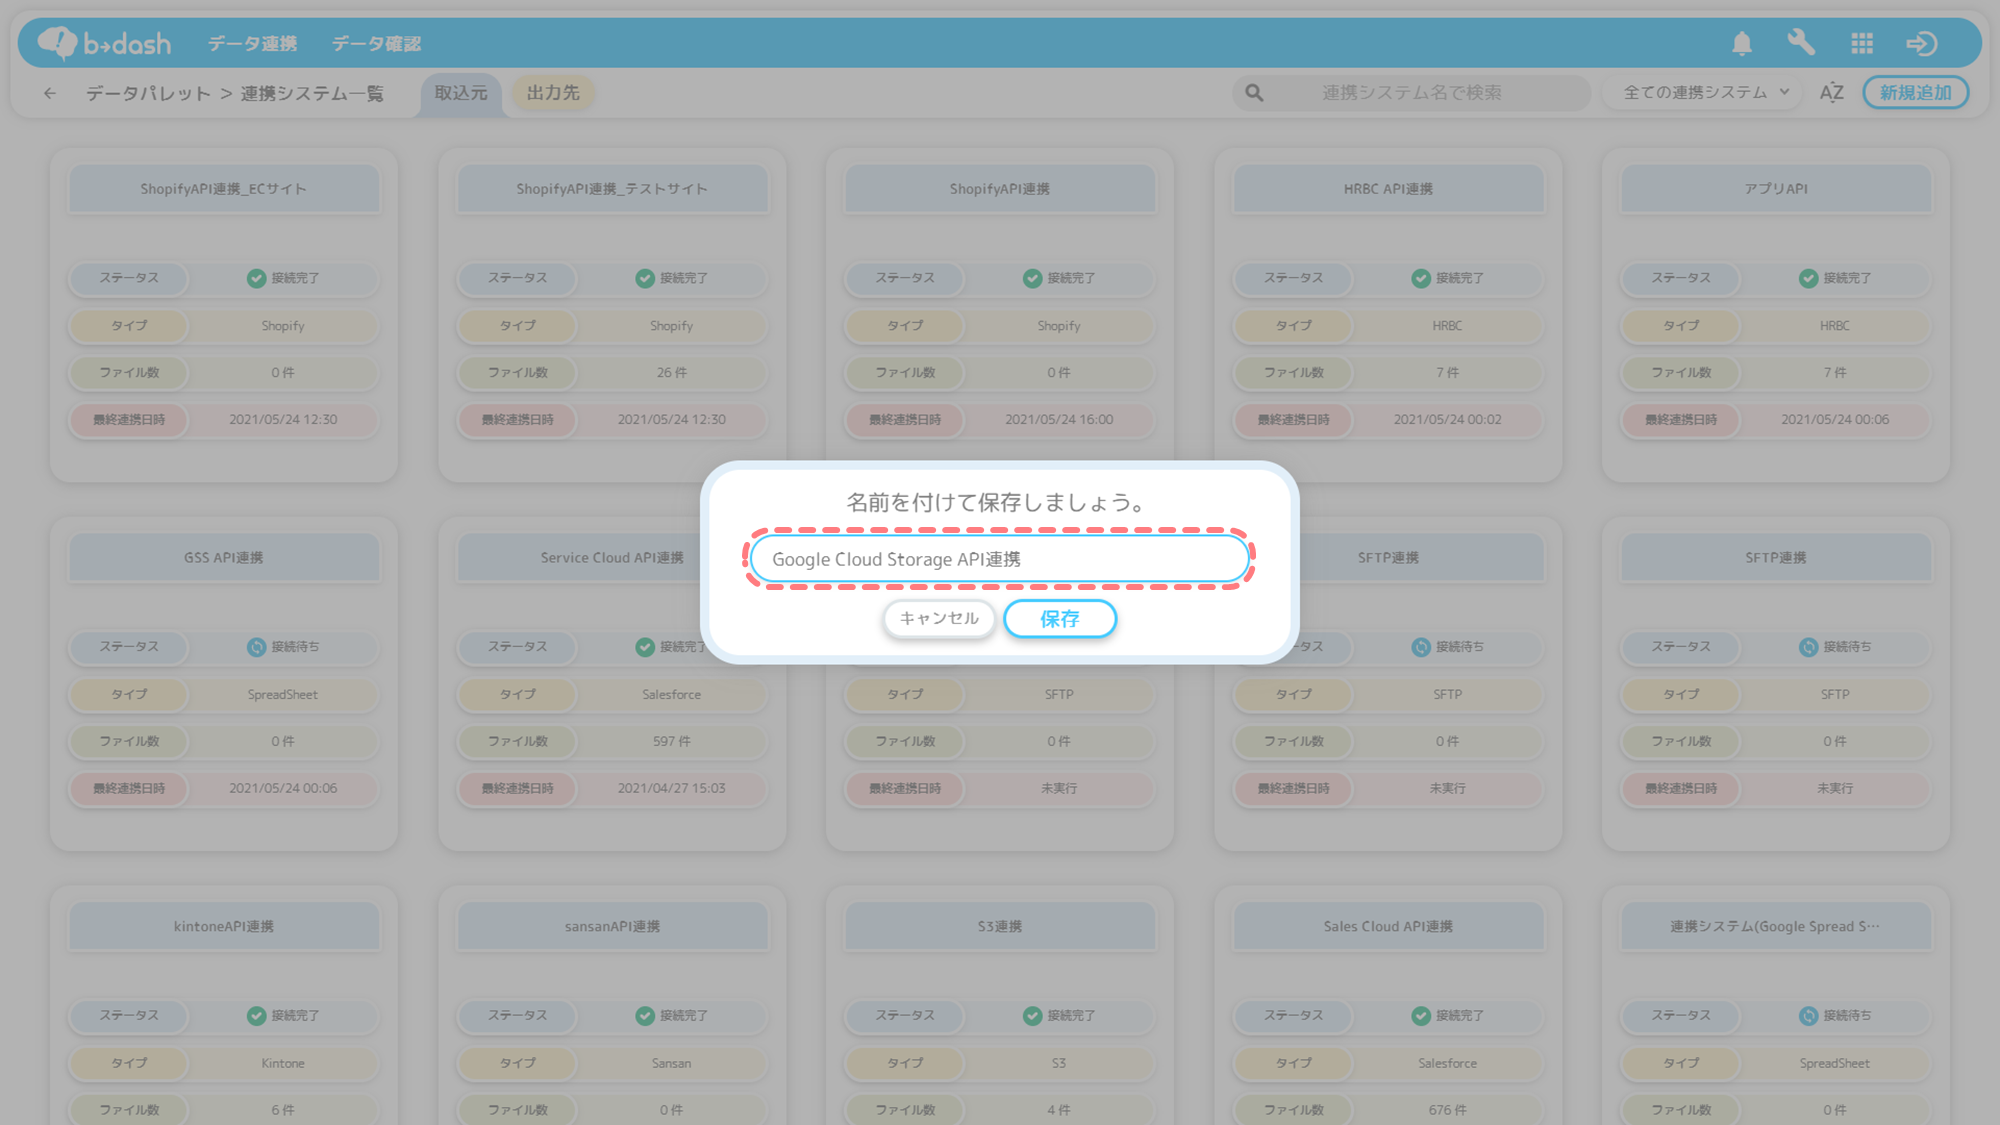This screenshot has width=2000, height=1125.
Task: Click the 6 件 file count value
Action: pos(283,1110)
